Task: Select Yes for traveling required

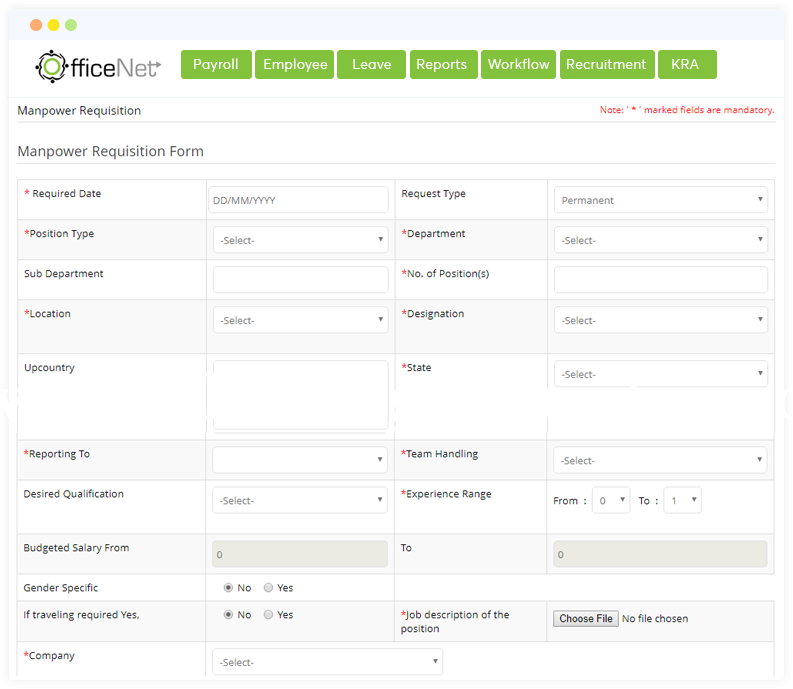Action: pyautogui.click(x=269, y=614)
